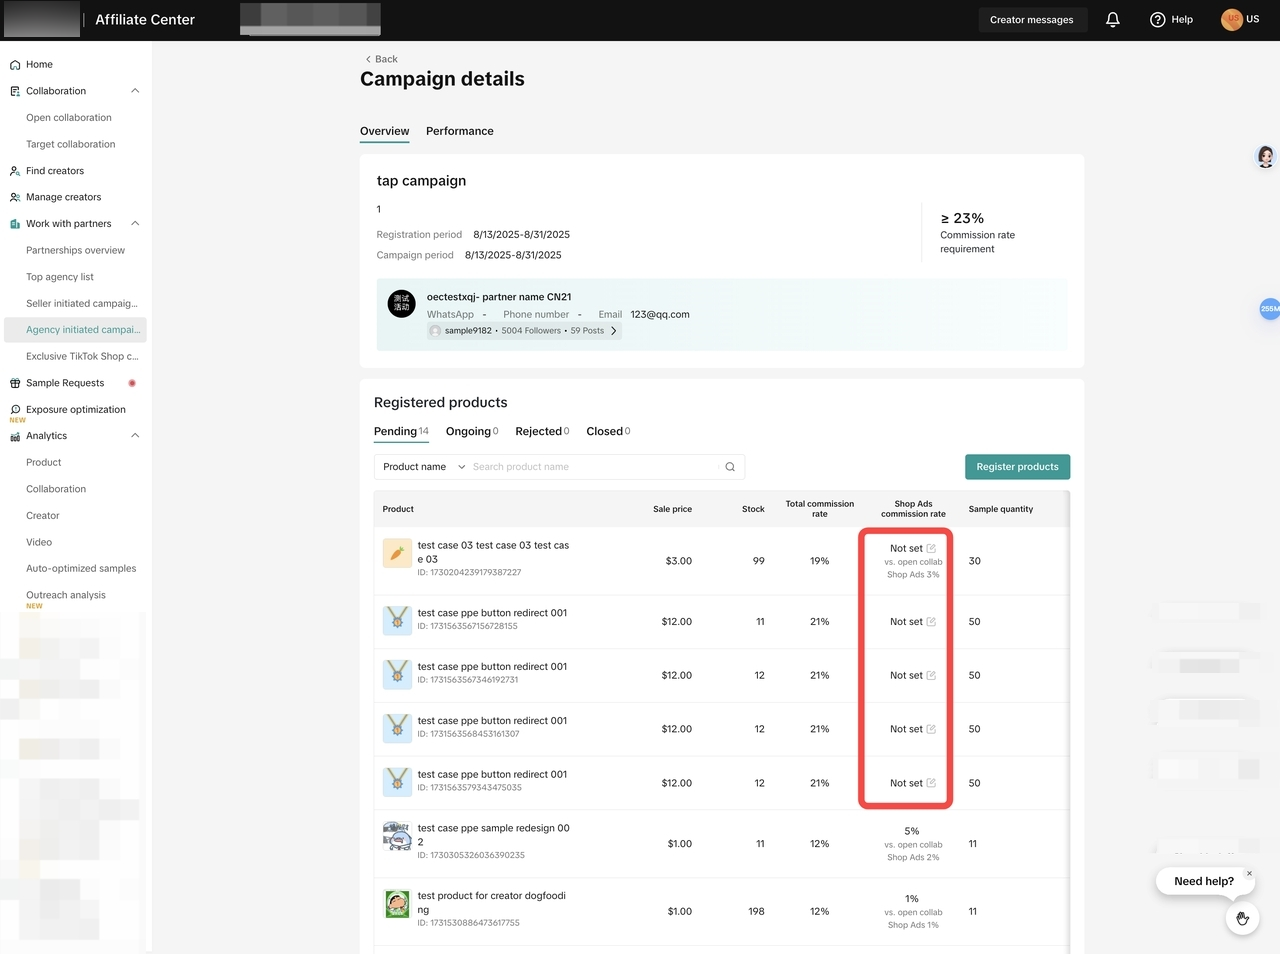Switch to the Performance tab
The width and height of the screenshot is (1280, 954).
pyautogui.click(x=459, y=131)
